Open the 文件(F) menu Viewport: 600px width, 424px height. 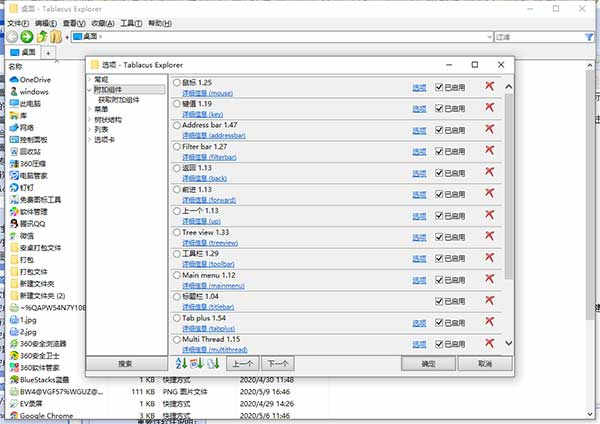(18, 23)
